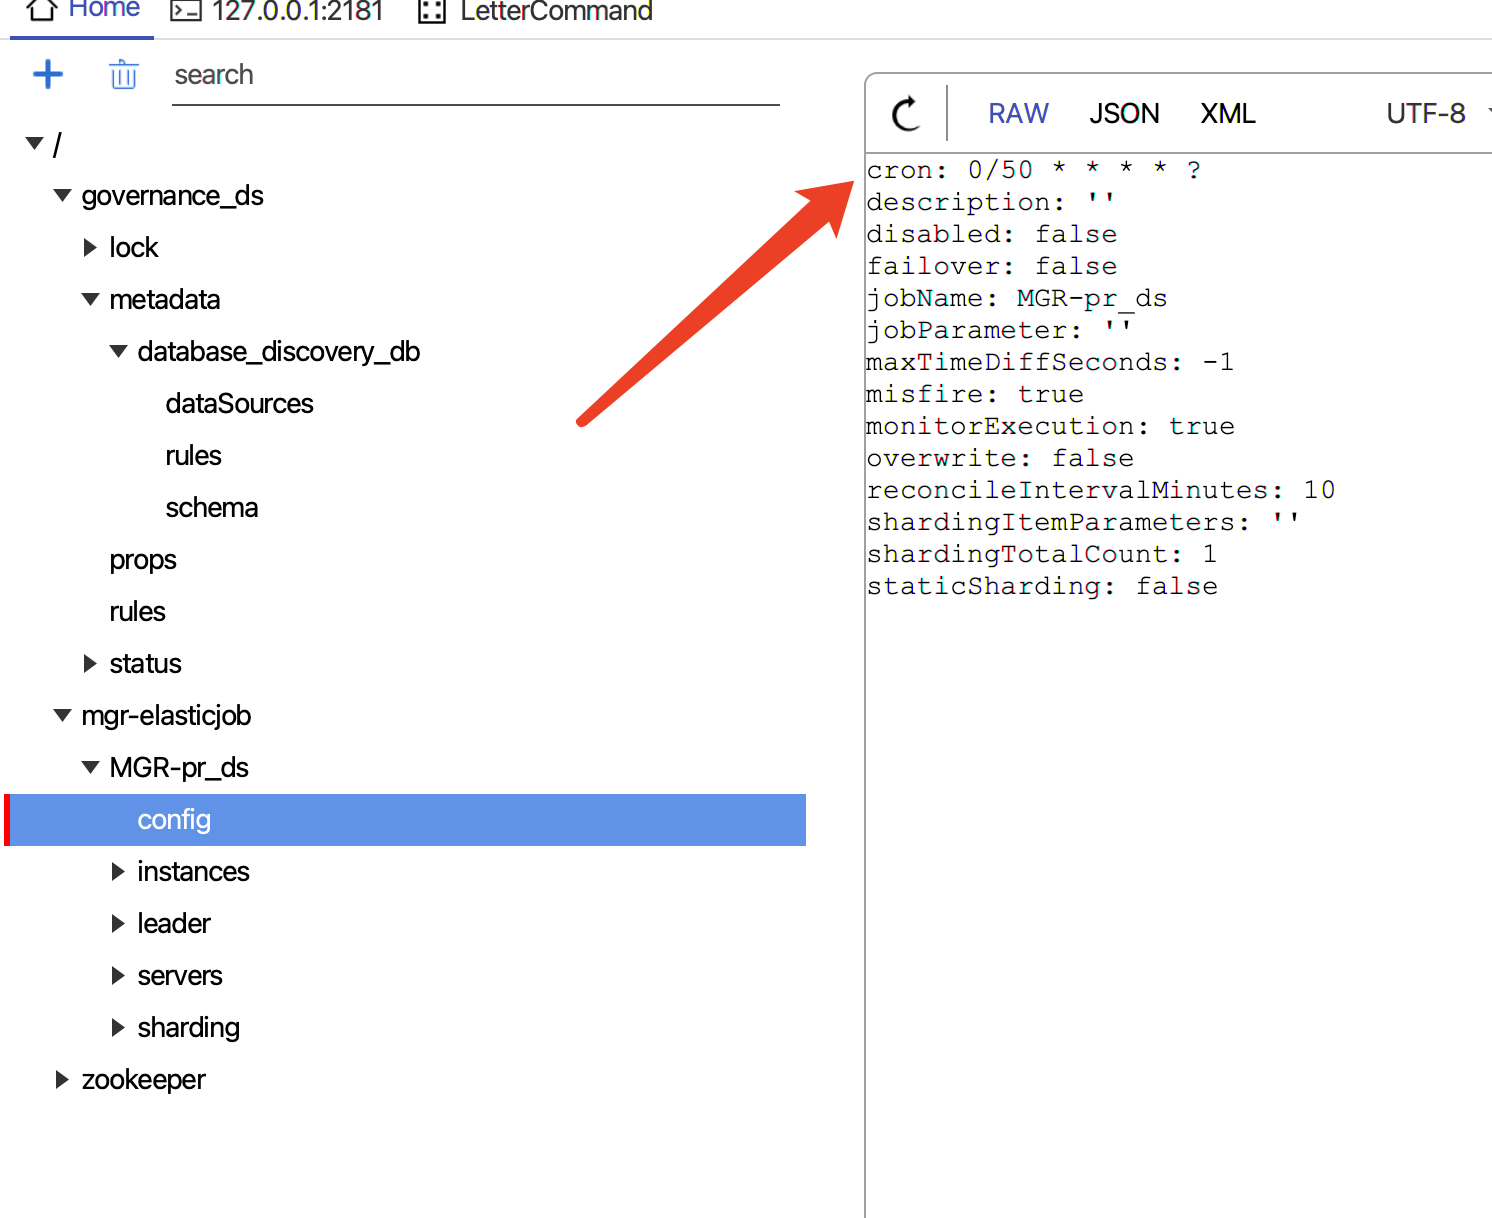Select XML view mode
The height and width of the screenshot is (1218, 1492).
[1227, 113]
